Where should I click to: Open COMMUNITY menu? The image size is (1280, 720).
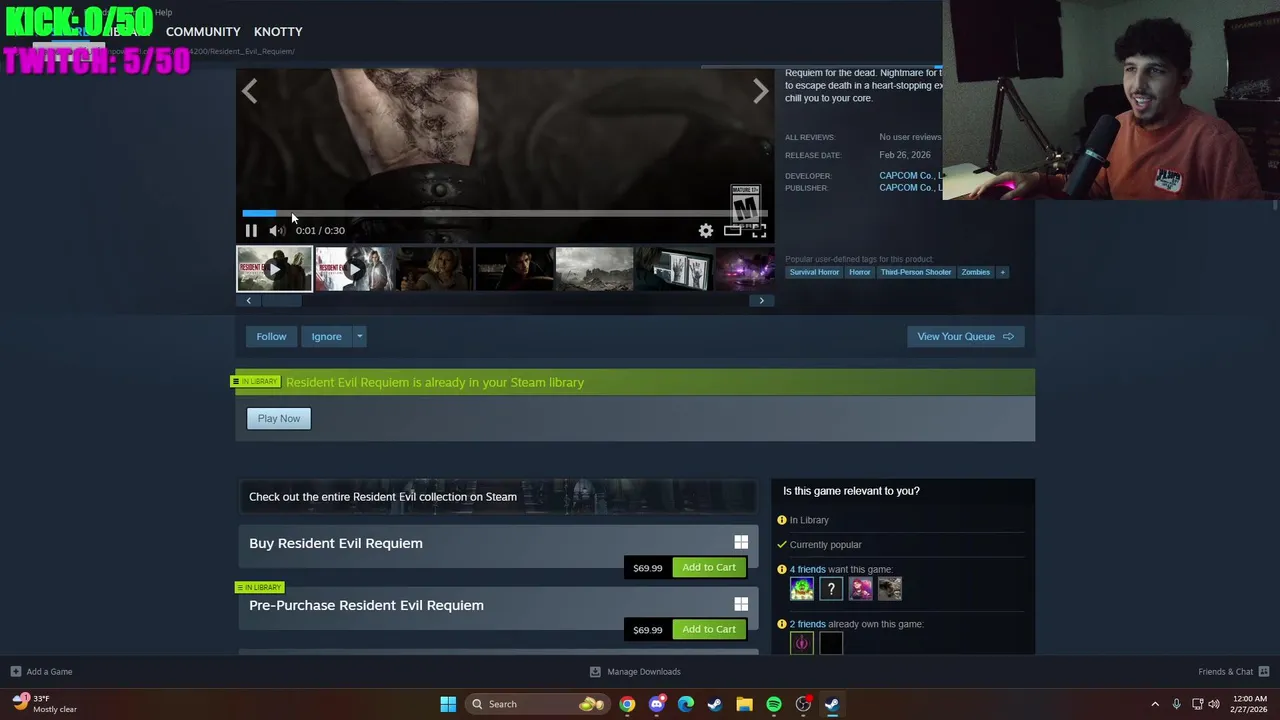203,32
